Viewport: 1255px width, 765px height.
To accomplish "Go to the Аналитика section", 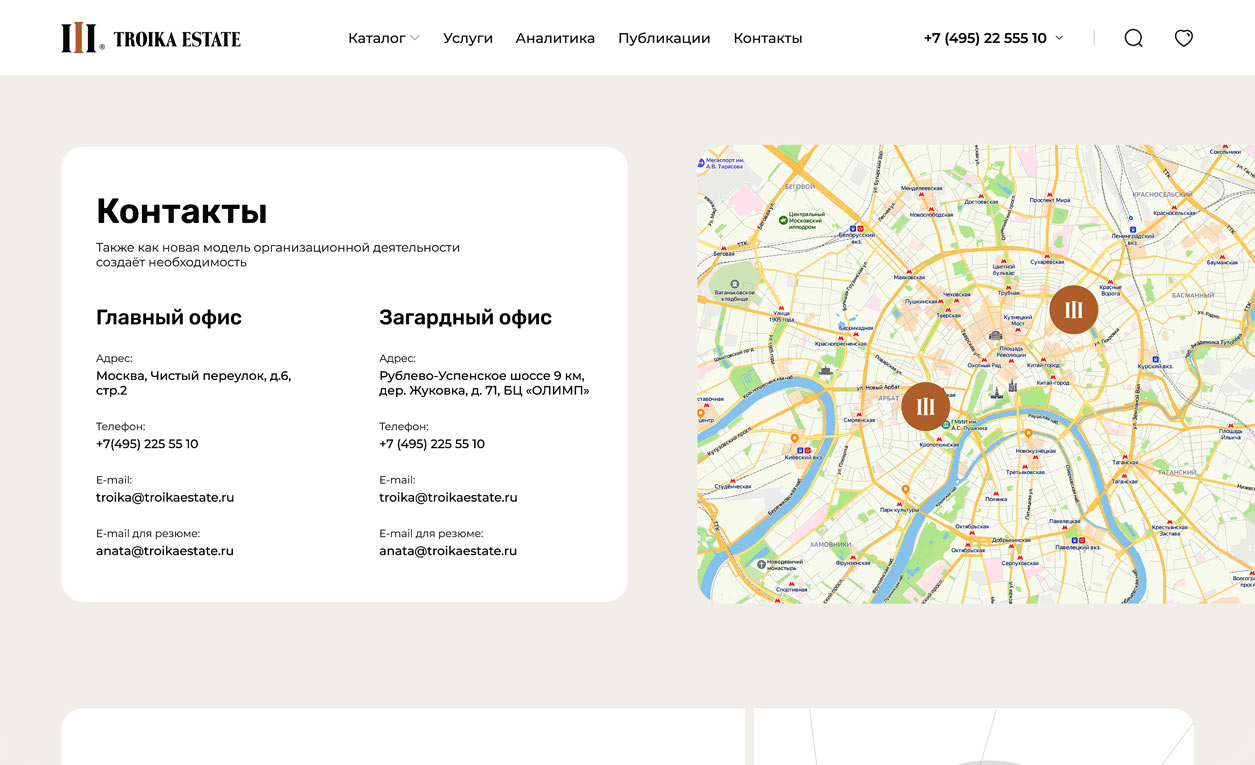I will (555, 38).
